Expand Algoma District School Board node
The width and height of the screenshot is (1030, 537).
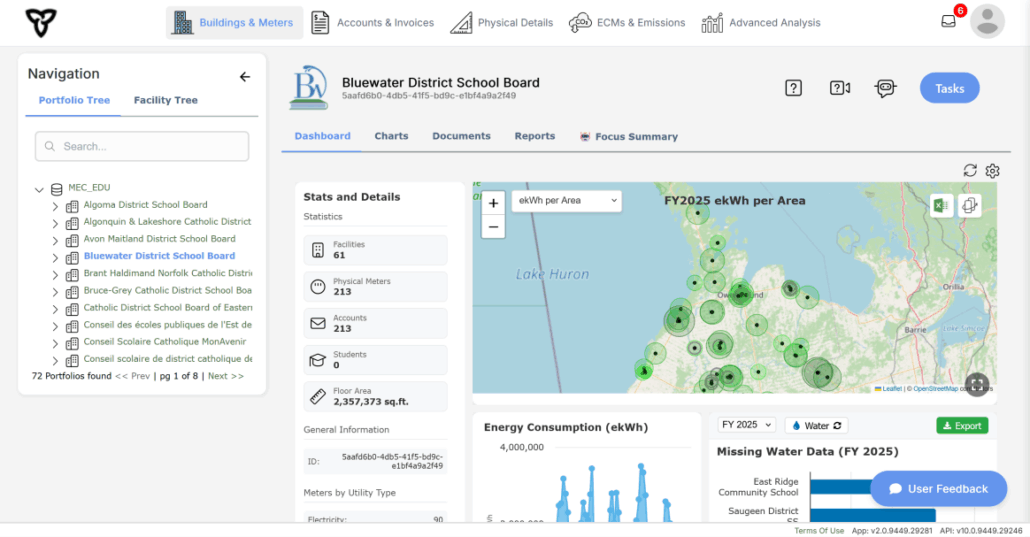(x=55, y=206)
